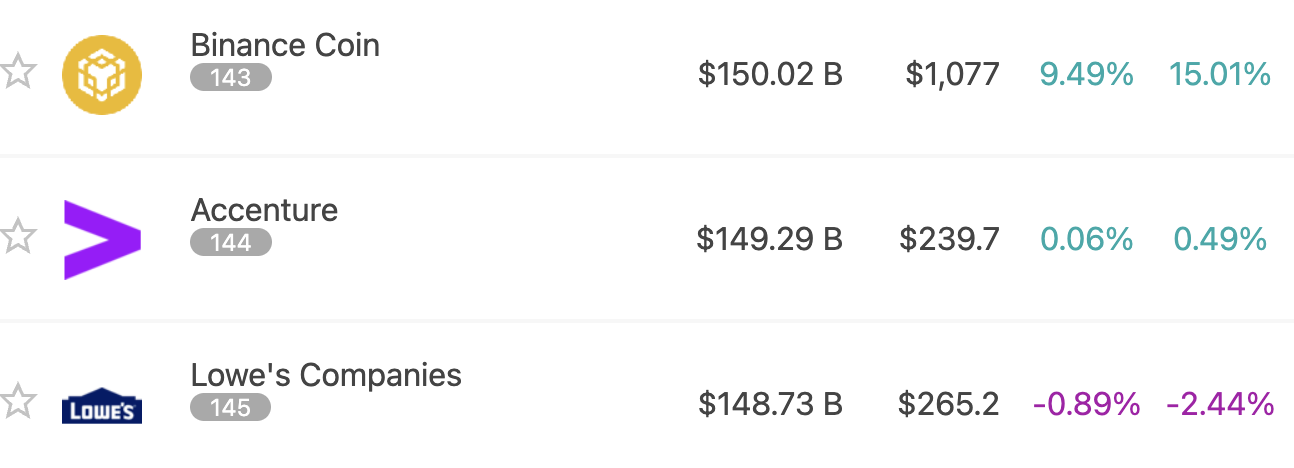This screenshot has width=1294, height=468.
Task: Click Lowe's -2.44% change value
Action: pos(1220,404)
